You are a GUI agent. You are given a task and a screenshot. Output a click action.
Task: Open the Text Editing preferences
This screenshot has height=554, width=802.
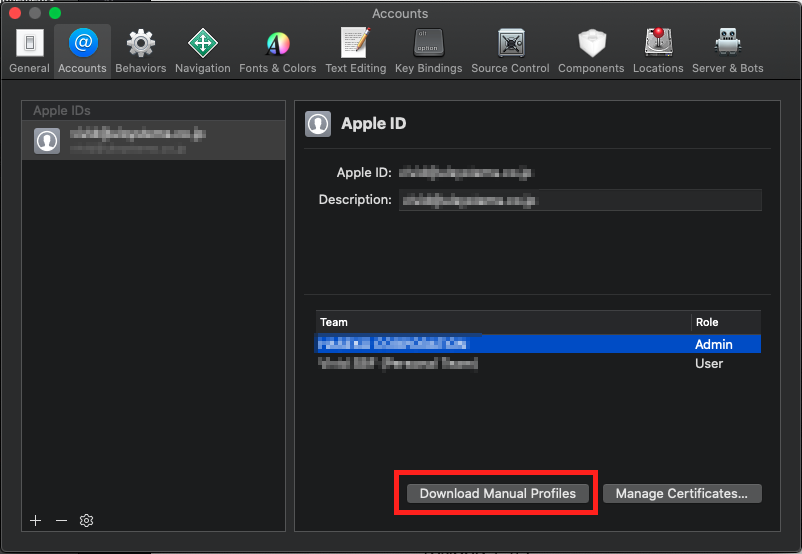(356, 51)
